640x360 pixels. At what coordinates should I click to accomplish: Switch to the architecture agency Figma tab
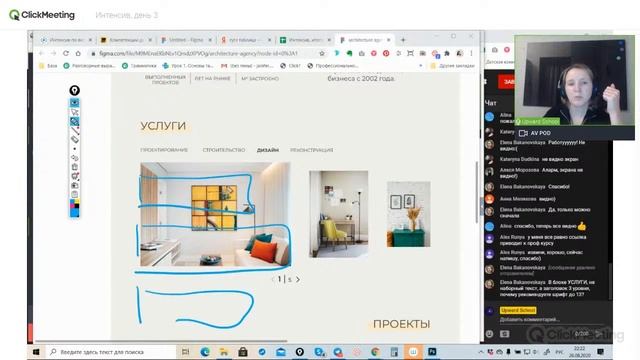coord(364,40)
